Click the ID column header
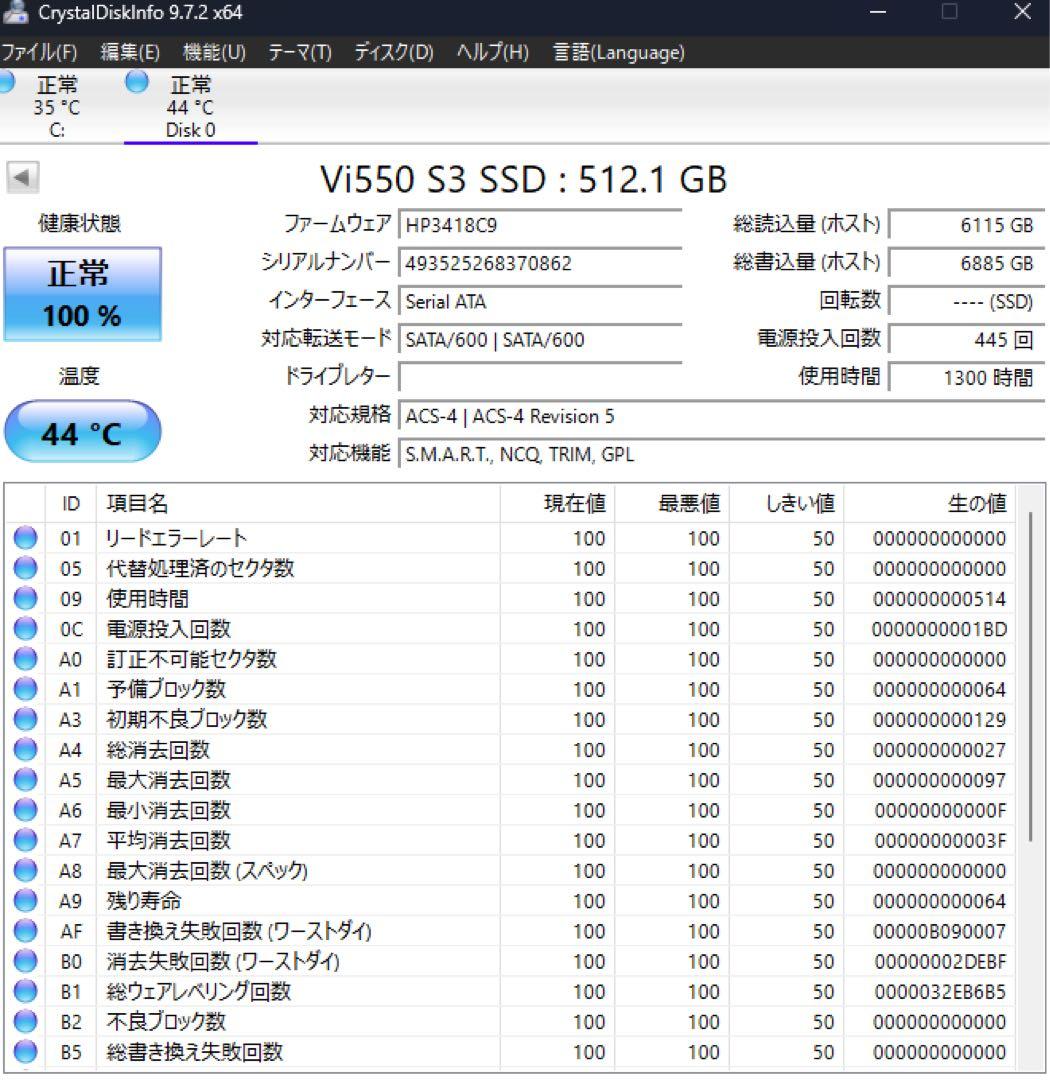 pyautogui.click(x=71, y=503)
